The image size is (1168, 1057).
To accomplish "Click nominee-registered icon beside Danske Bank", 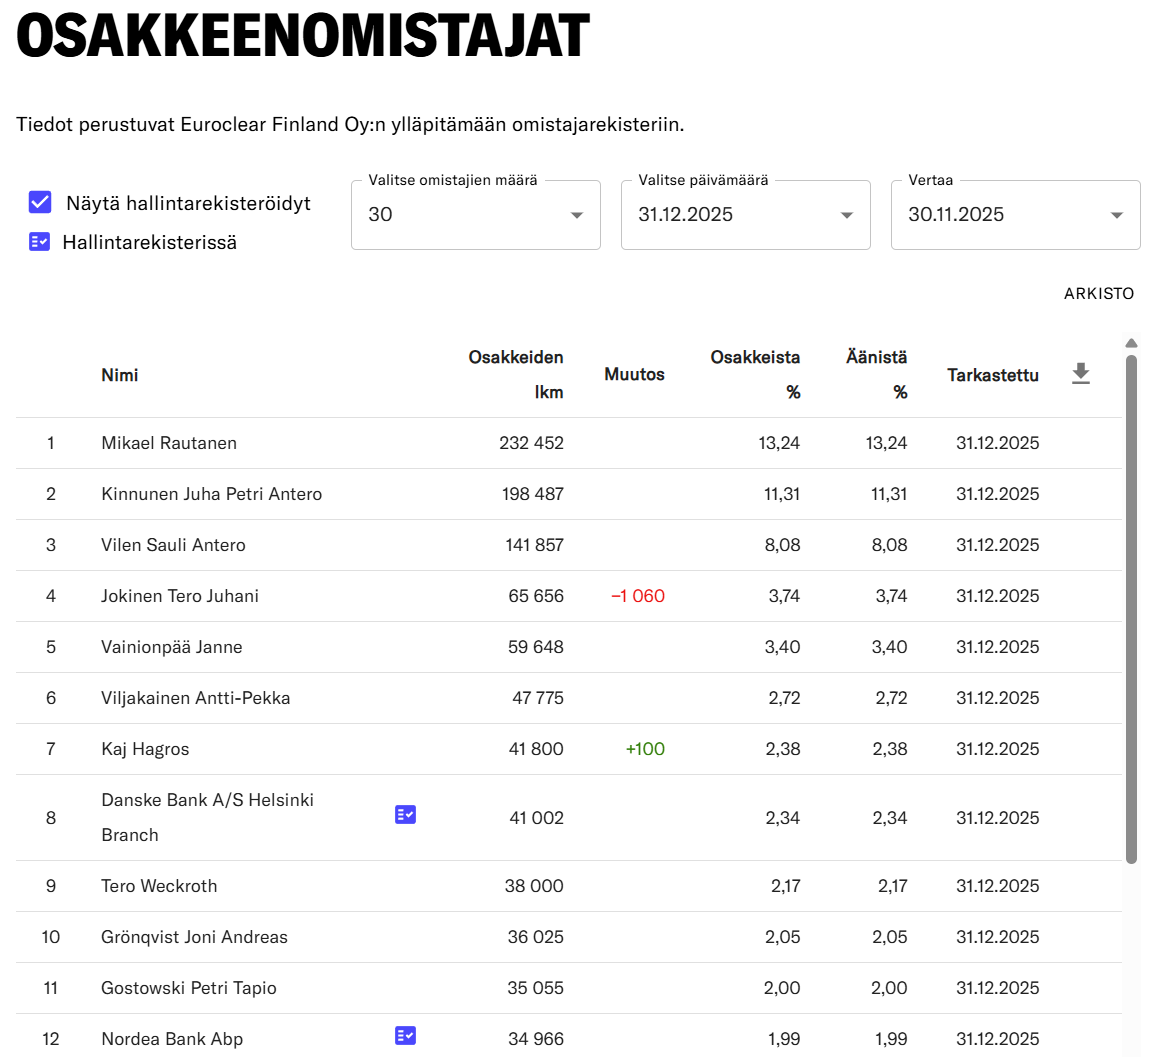I will (405, 815).
